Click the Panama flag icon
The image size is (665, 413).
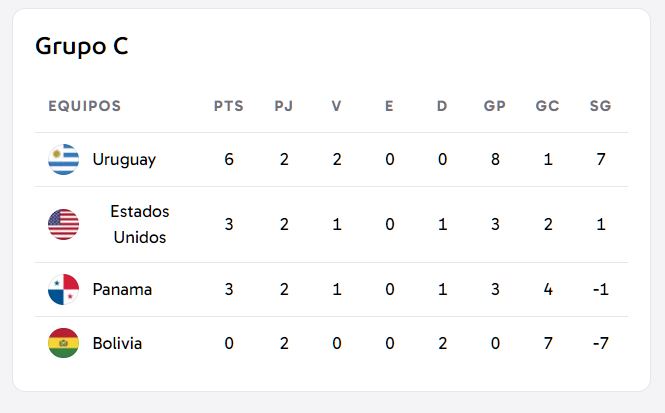tap(64, 289)
